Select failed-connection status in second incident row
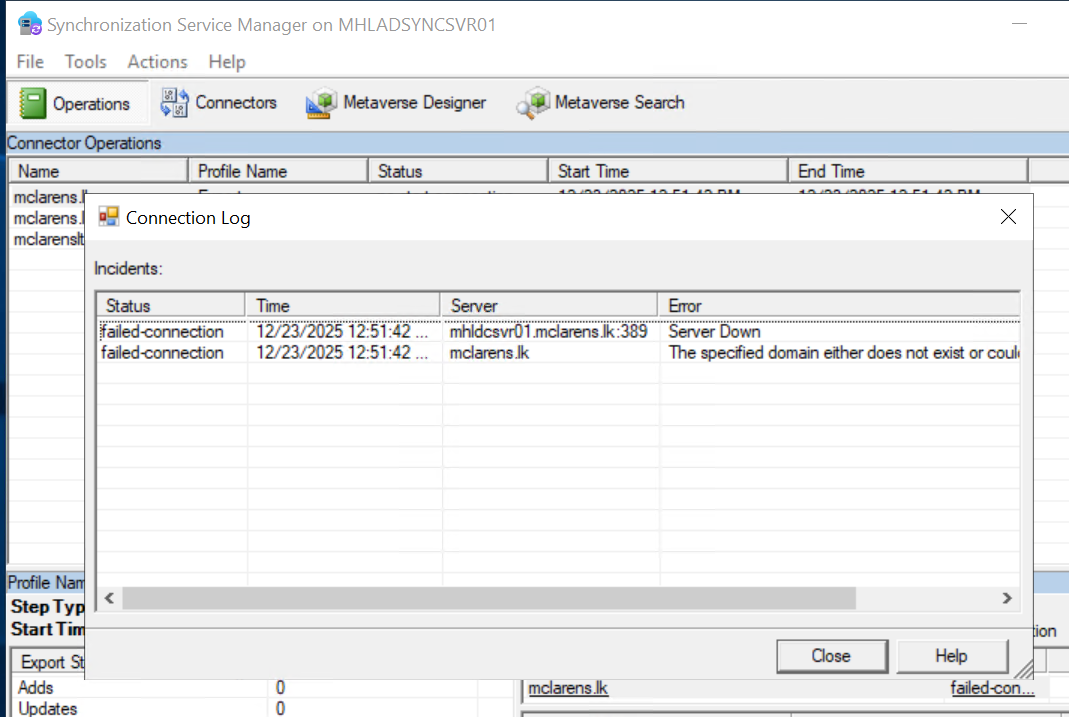The height and width of the screenshot is (717, 1069). point(162,352)
